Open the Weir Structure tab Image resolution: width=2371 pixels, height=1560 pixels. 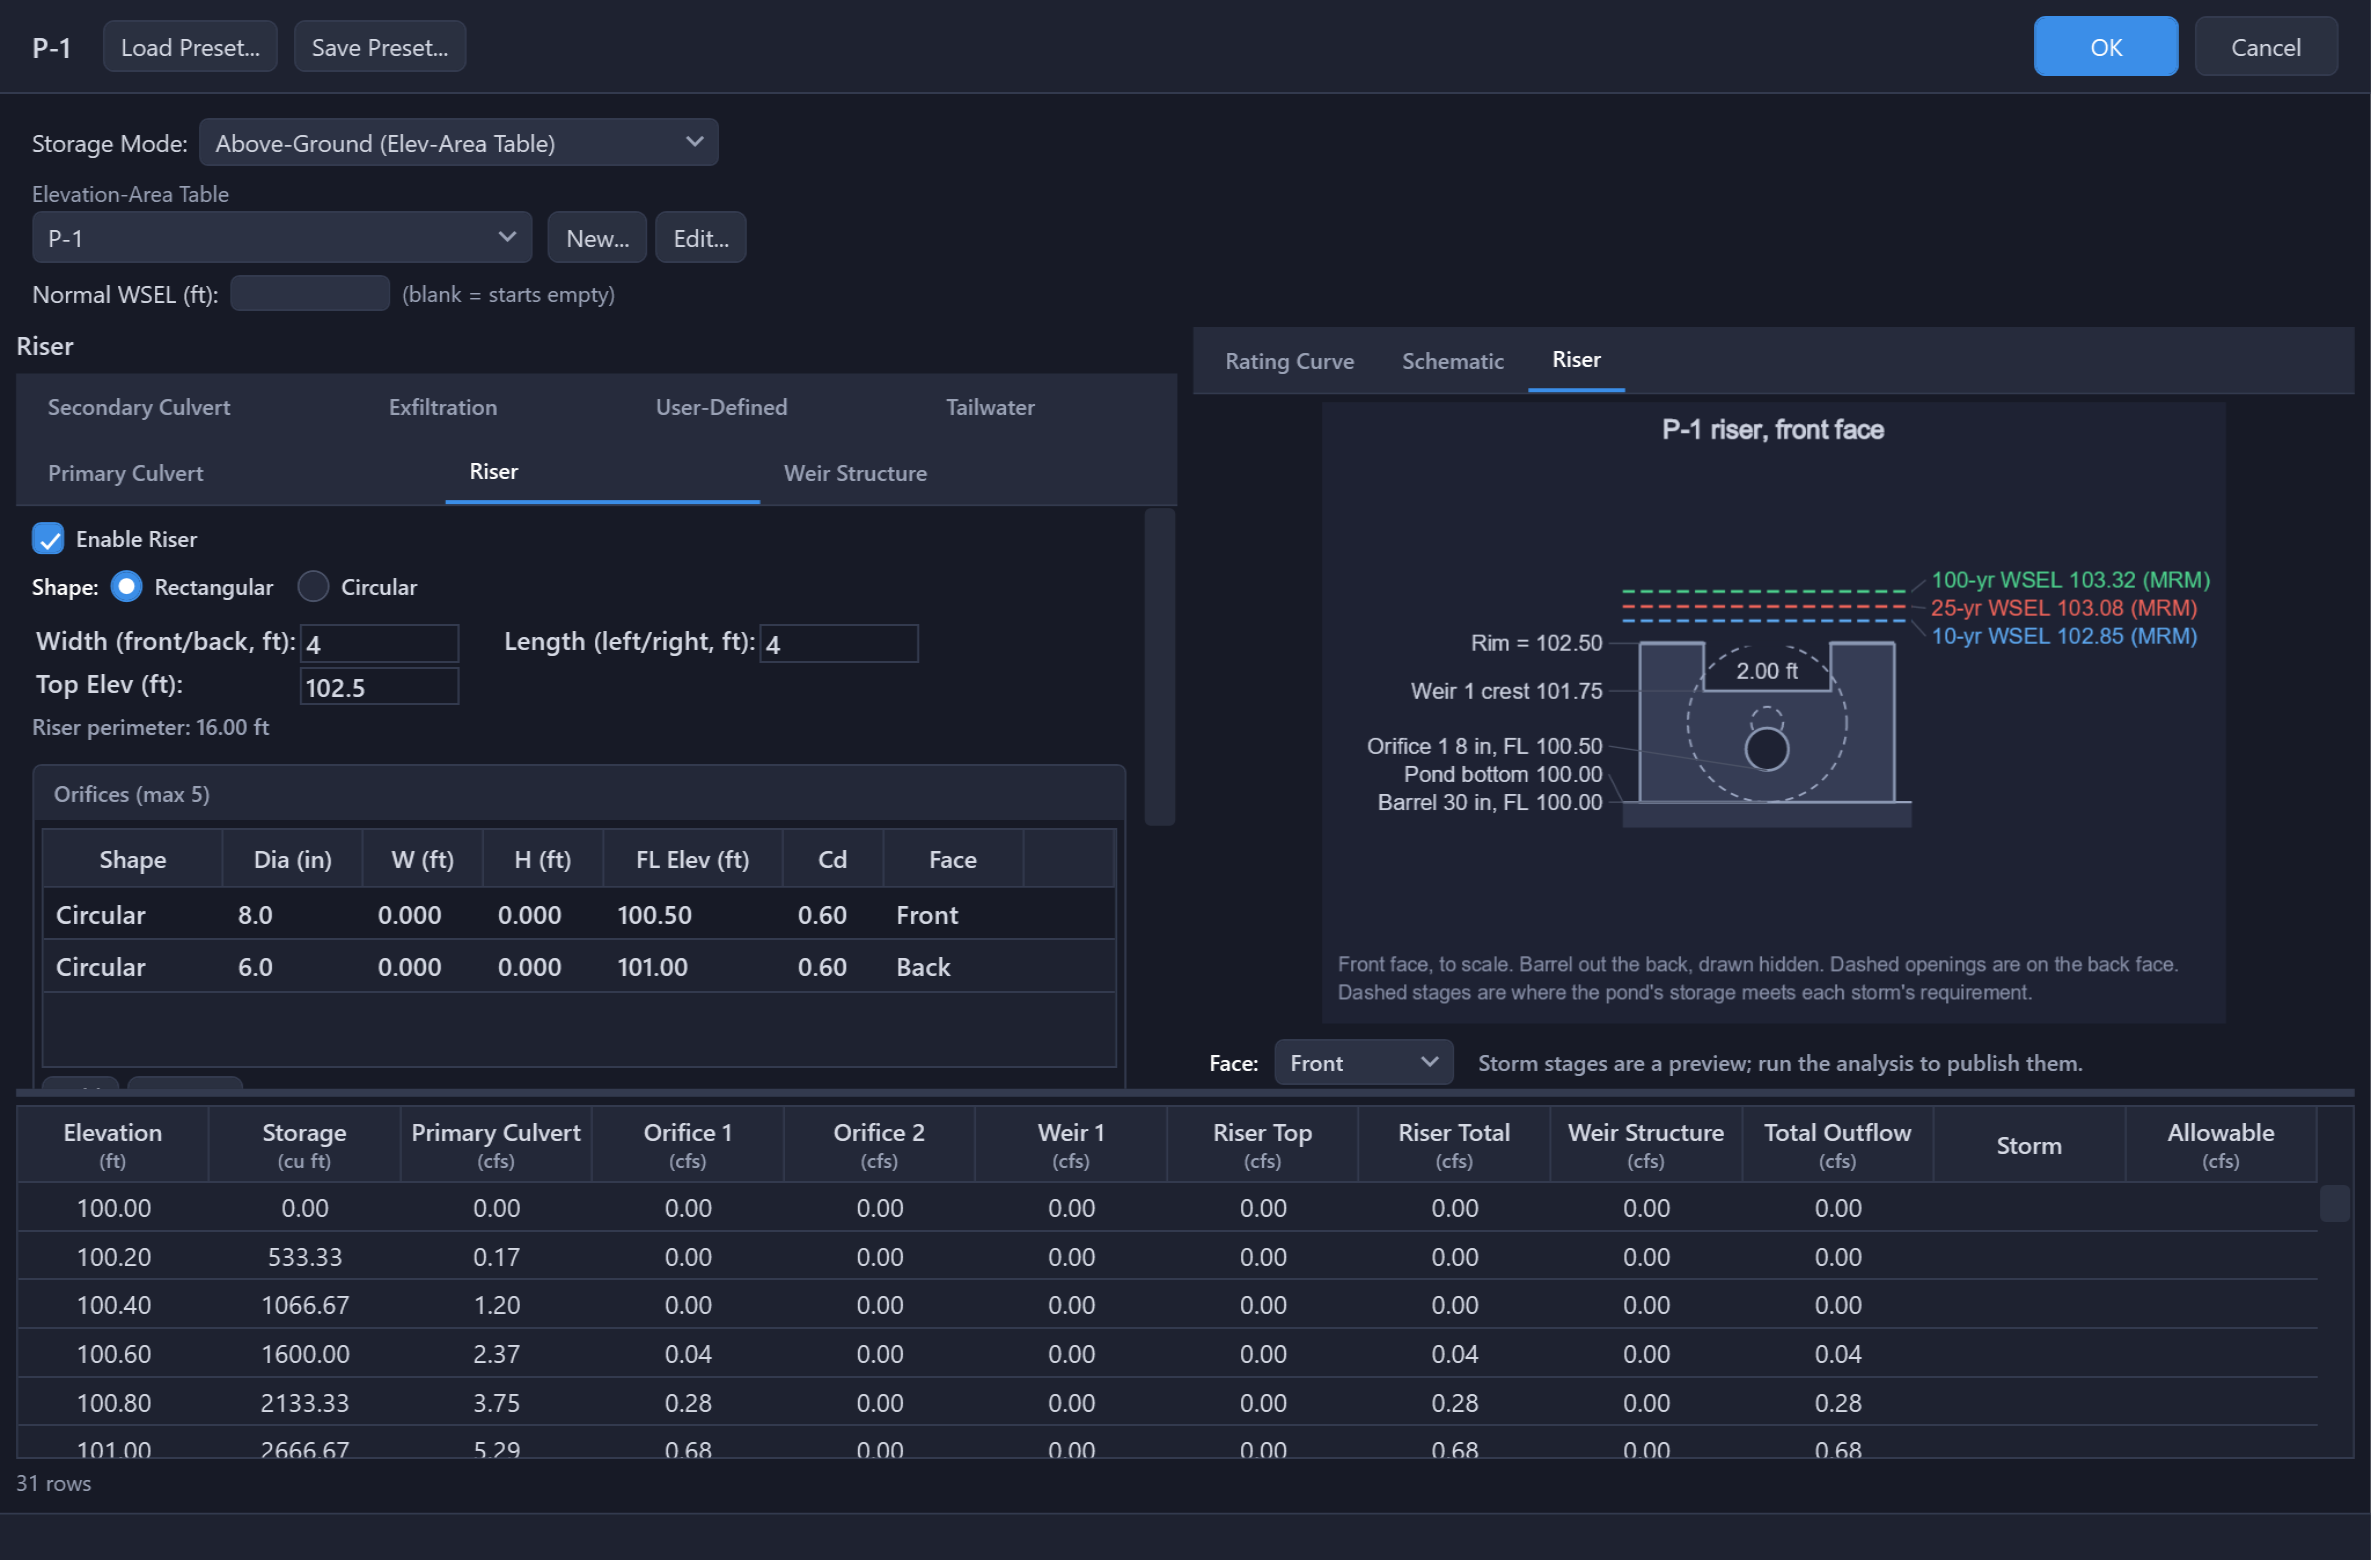pos(855,473)
